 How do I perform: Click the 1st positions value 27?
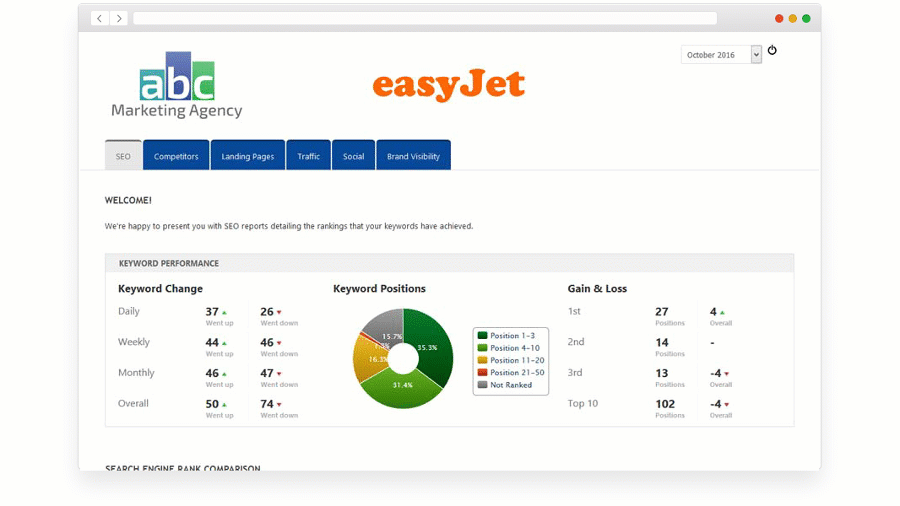tap(662, 312)
